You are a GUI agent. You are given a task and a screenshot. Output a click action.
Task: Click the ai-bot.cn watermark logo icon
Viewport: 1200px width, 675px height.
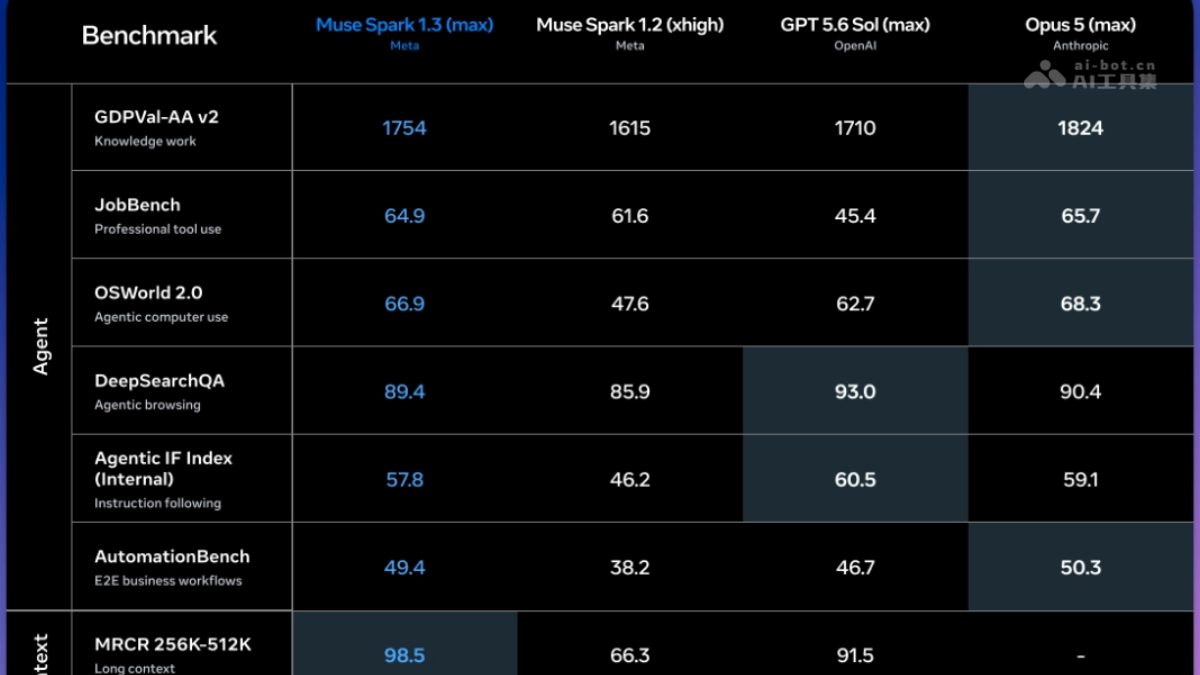(x=1044, y=74)
